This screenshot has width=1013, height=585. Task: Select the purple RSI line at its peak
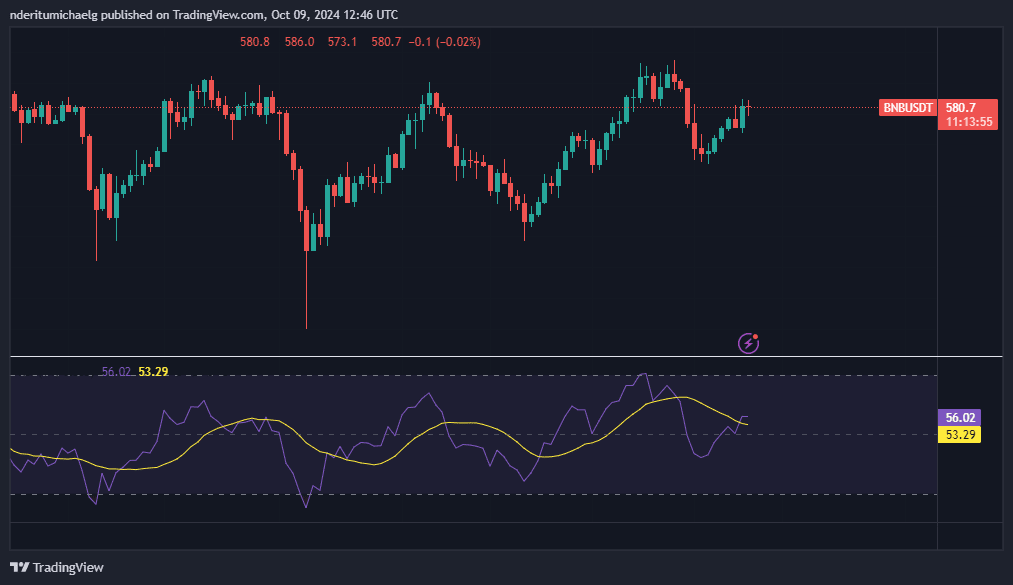(643, 375)
